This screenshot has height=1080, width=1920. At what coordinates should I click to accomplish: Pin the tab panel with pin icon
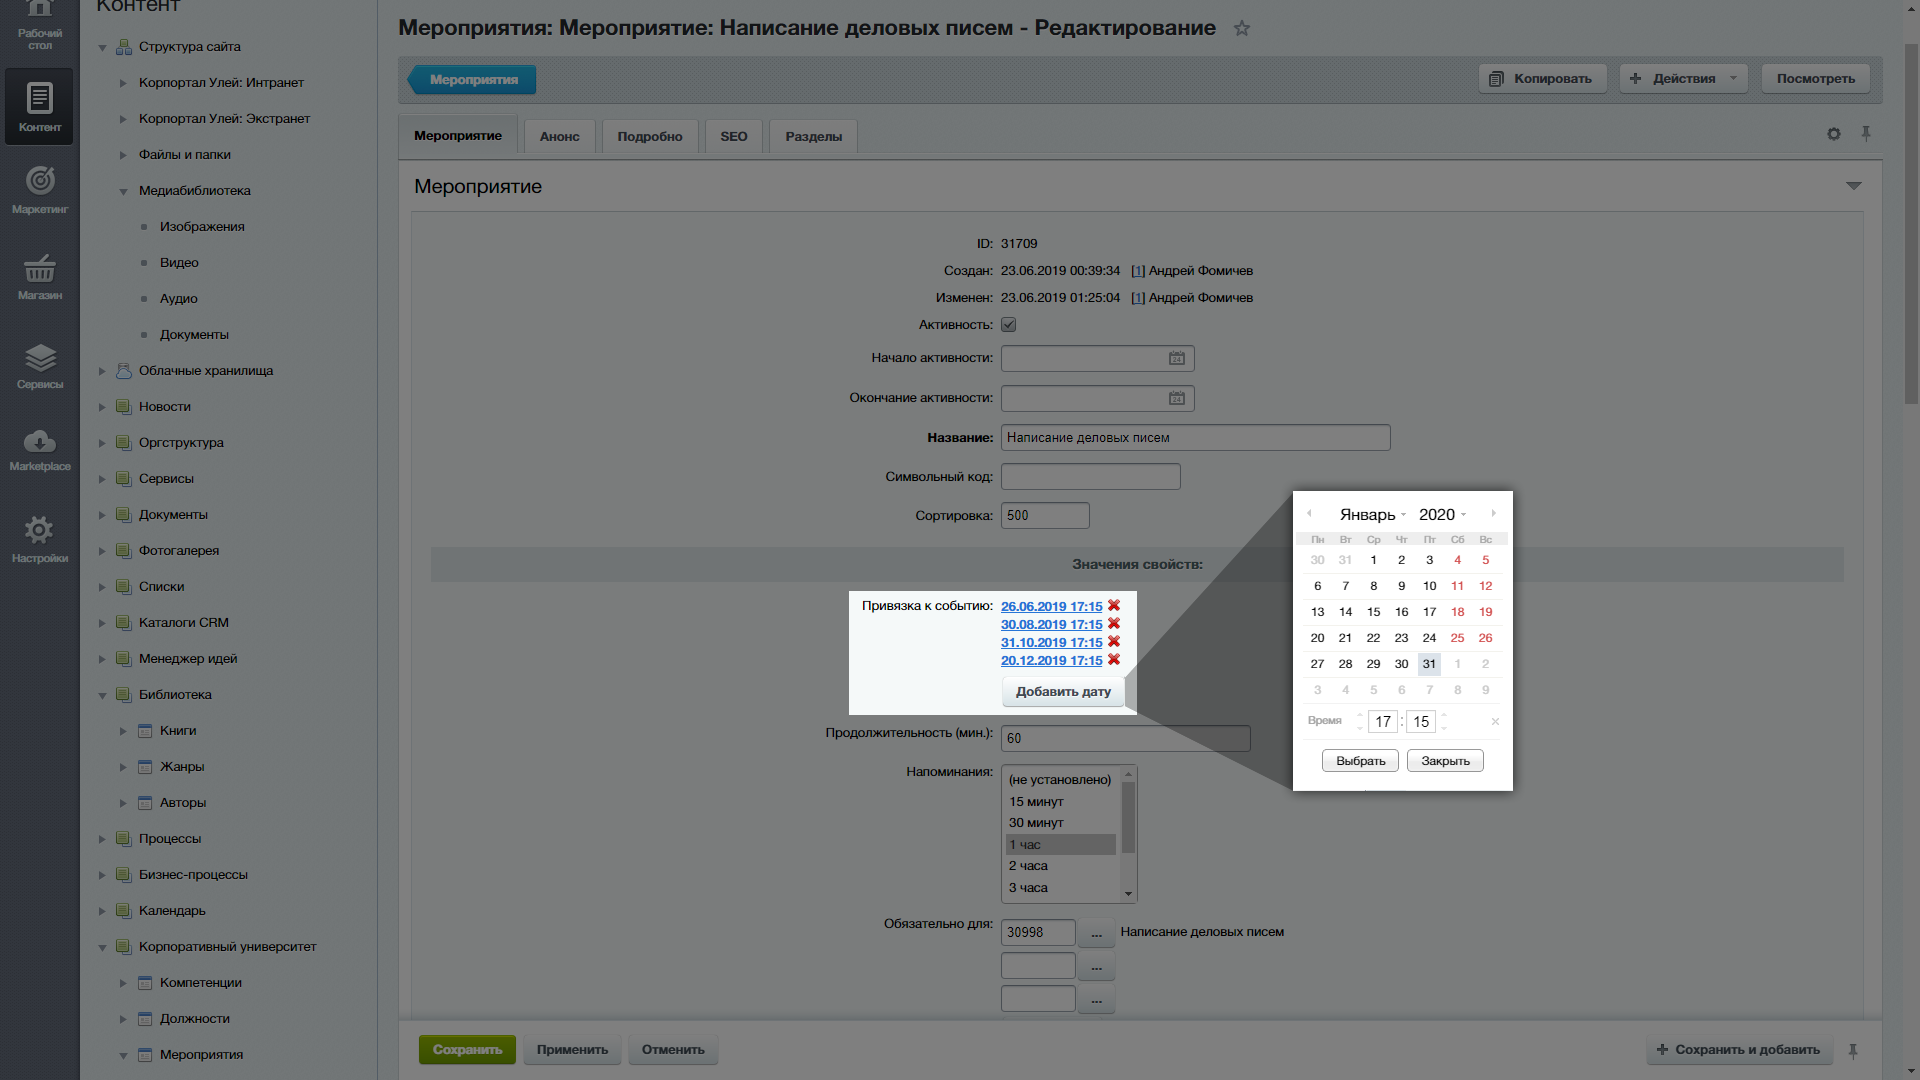pyautogui.click(x=1865, y=134)
